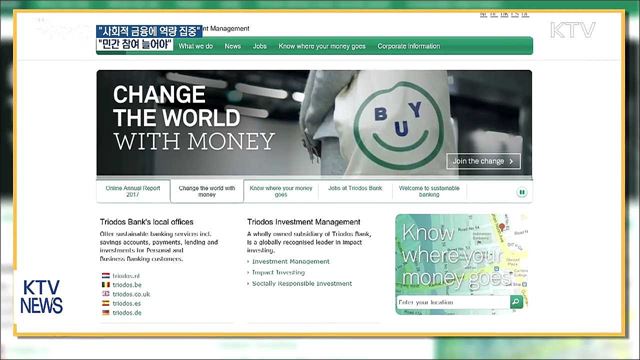
Task: Click the Enter your location field
Action: tap(453, 302)
